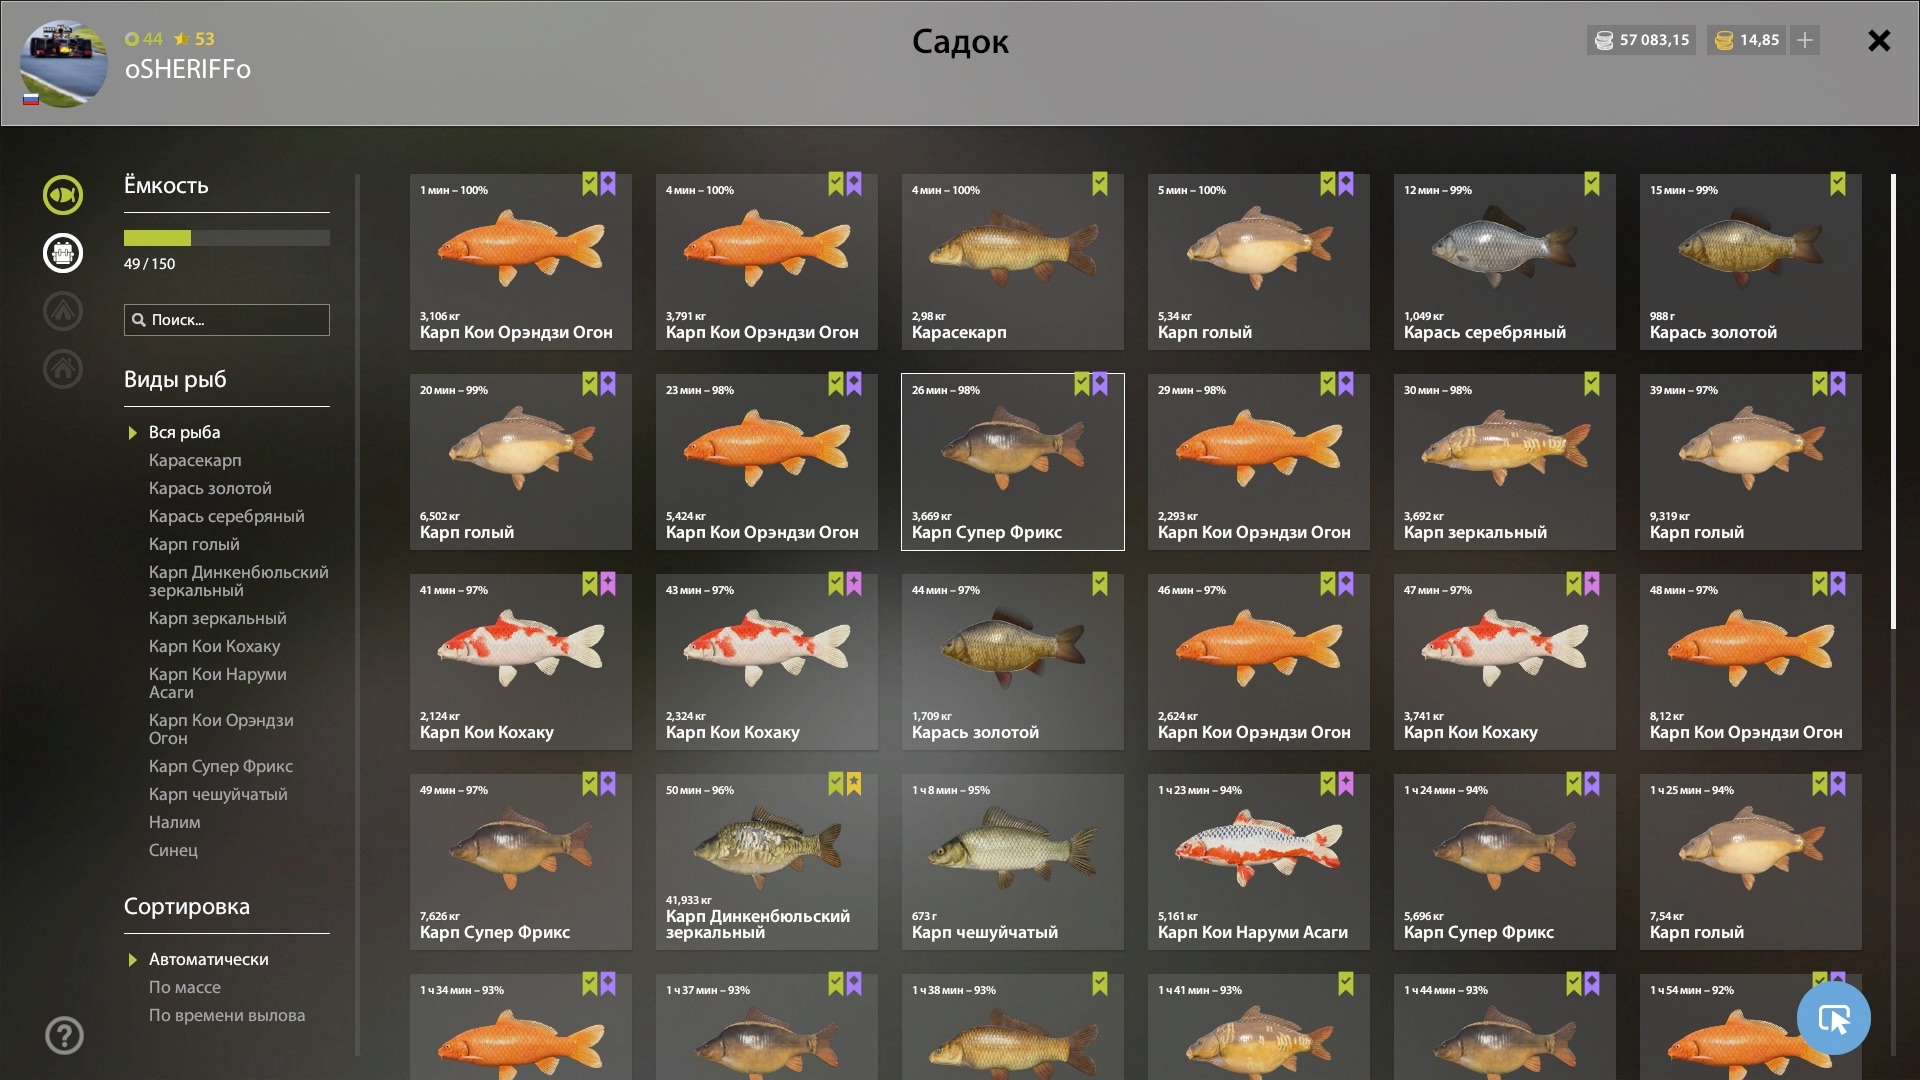Toggle purple bookmark on 3,106 kg Koi carp
Screen dimensions: 1920x1080
point(608,184)
